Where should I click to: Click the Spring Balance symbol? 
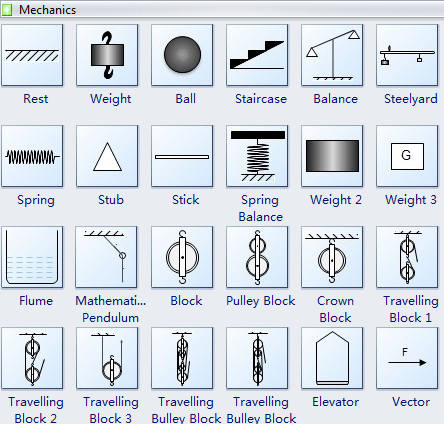(257, 156)
